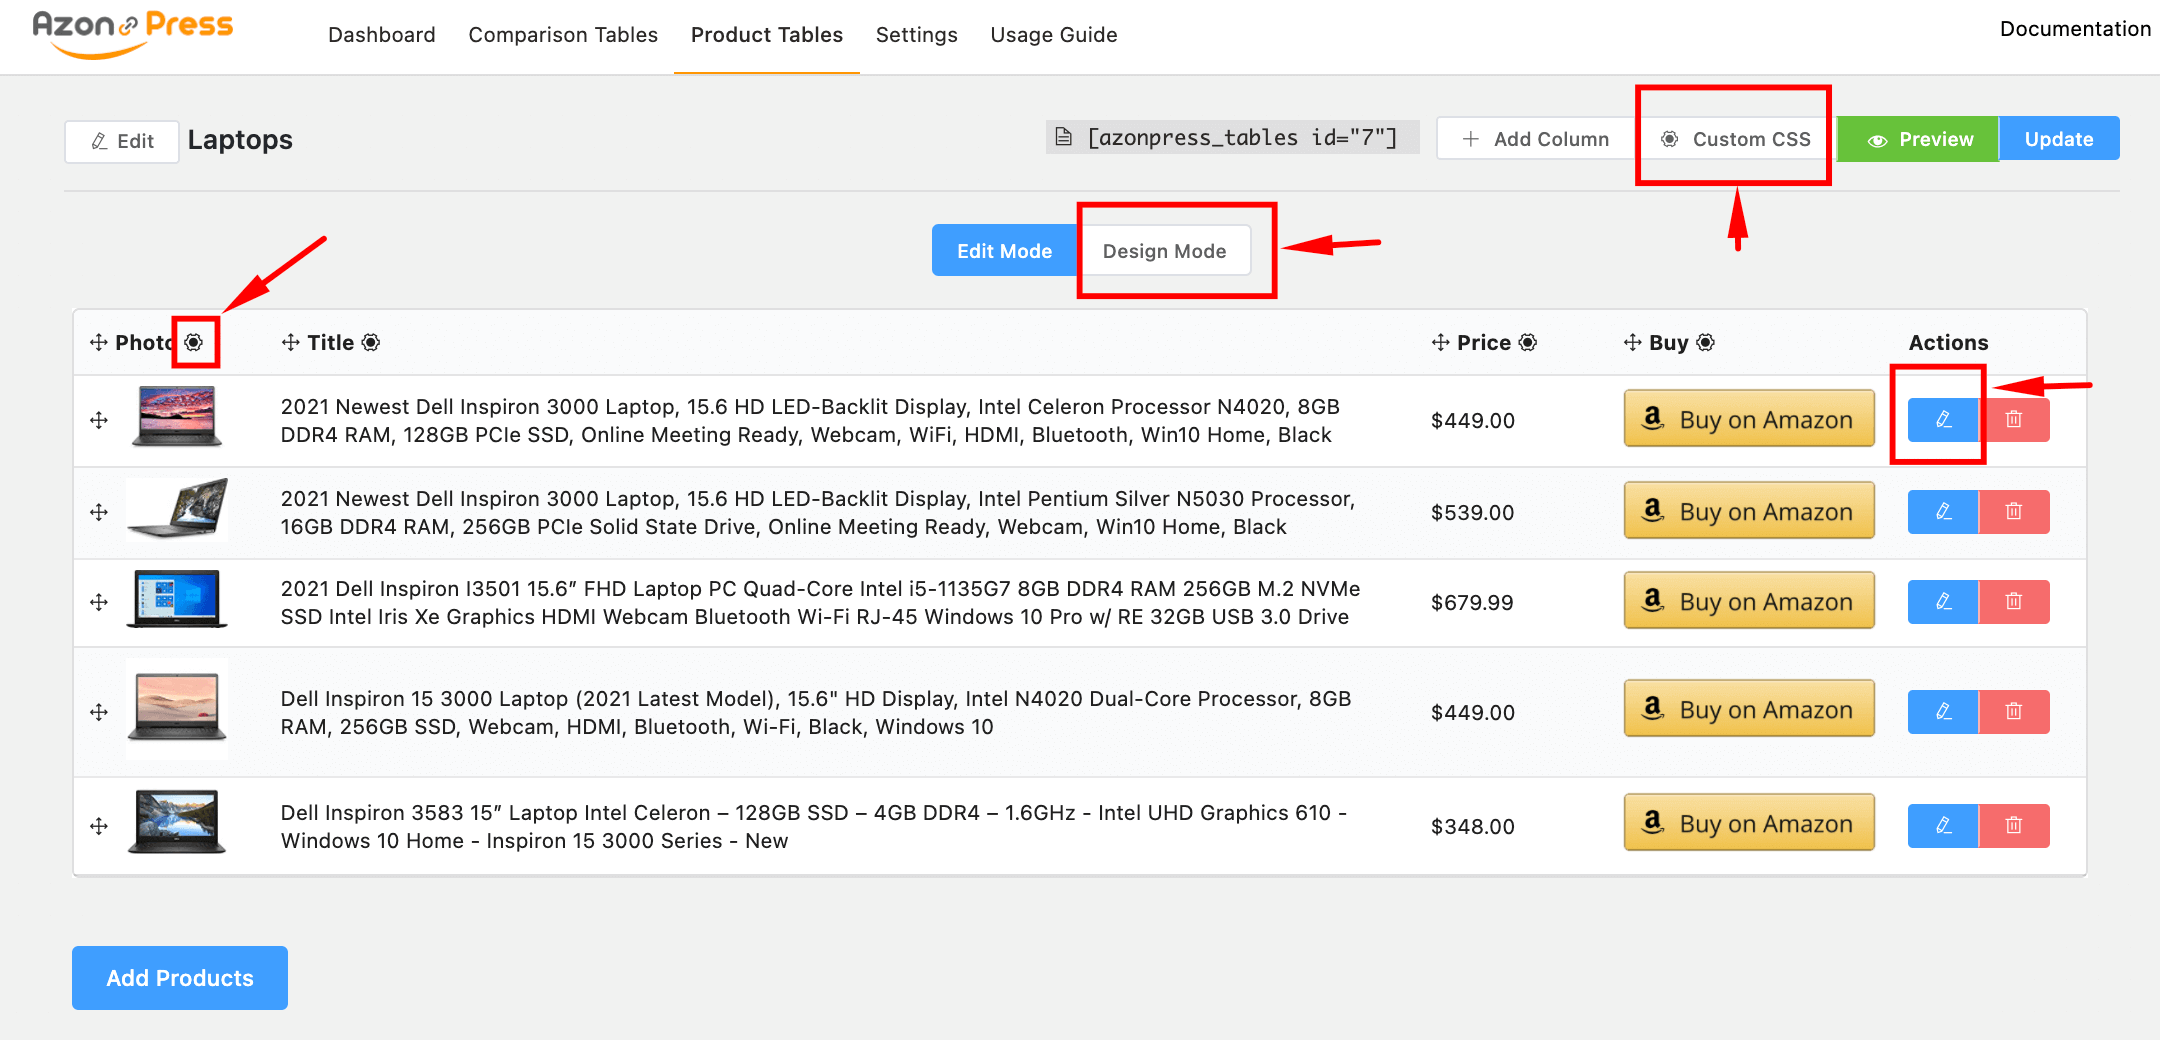The height and width of the screenshot is (1040, 2160).
Task: Delete the $679.99 Inspiron I3501 row
Action: [x=2014, y=602]
